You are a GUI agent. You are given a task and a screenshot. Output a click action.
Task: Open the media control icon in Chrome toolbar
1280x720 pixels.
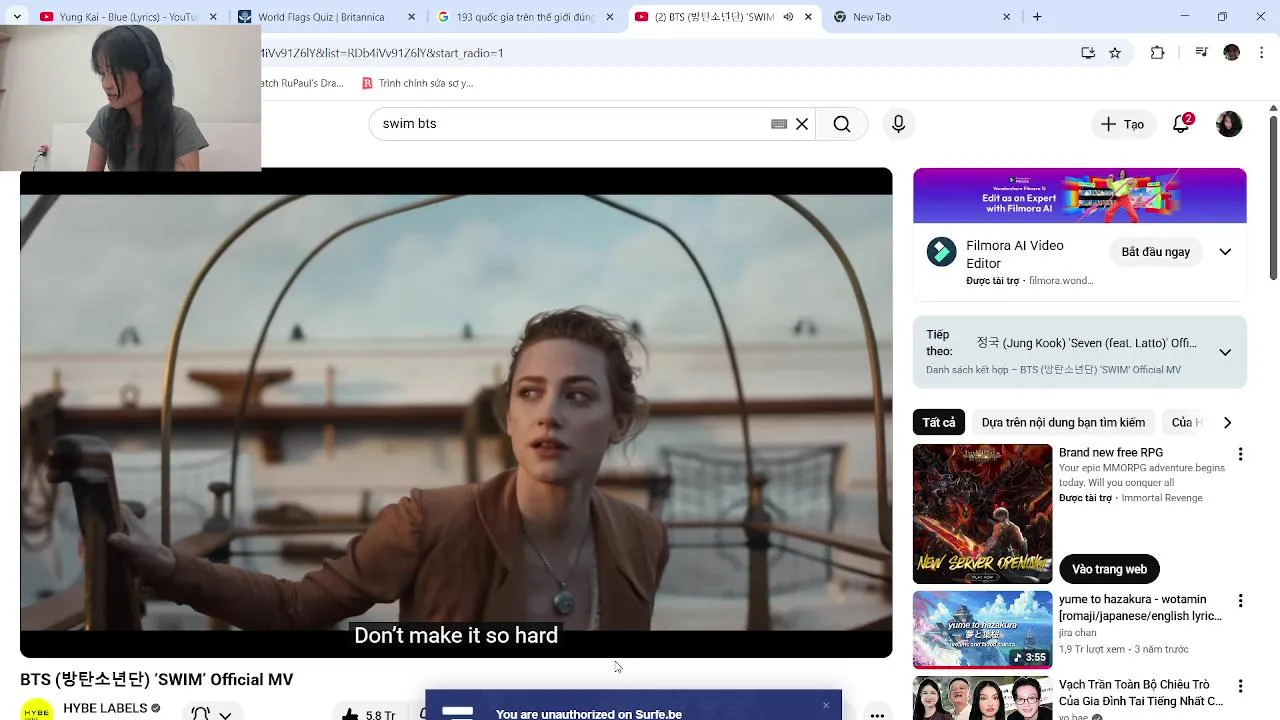coord(1202,53)
